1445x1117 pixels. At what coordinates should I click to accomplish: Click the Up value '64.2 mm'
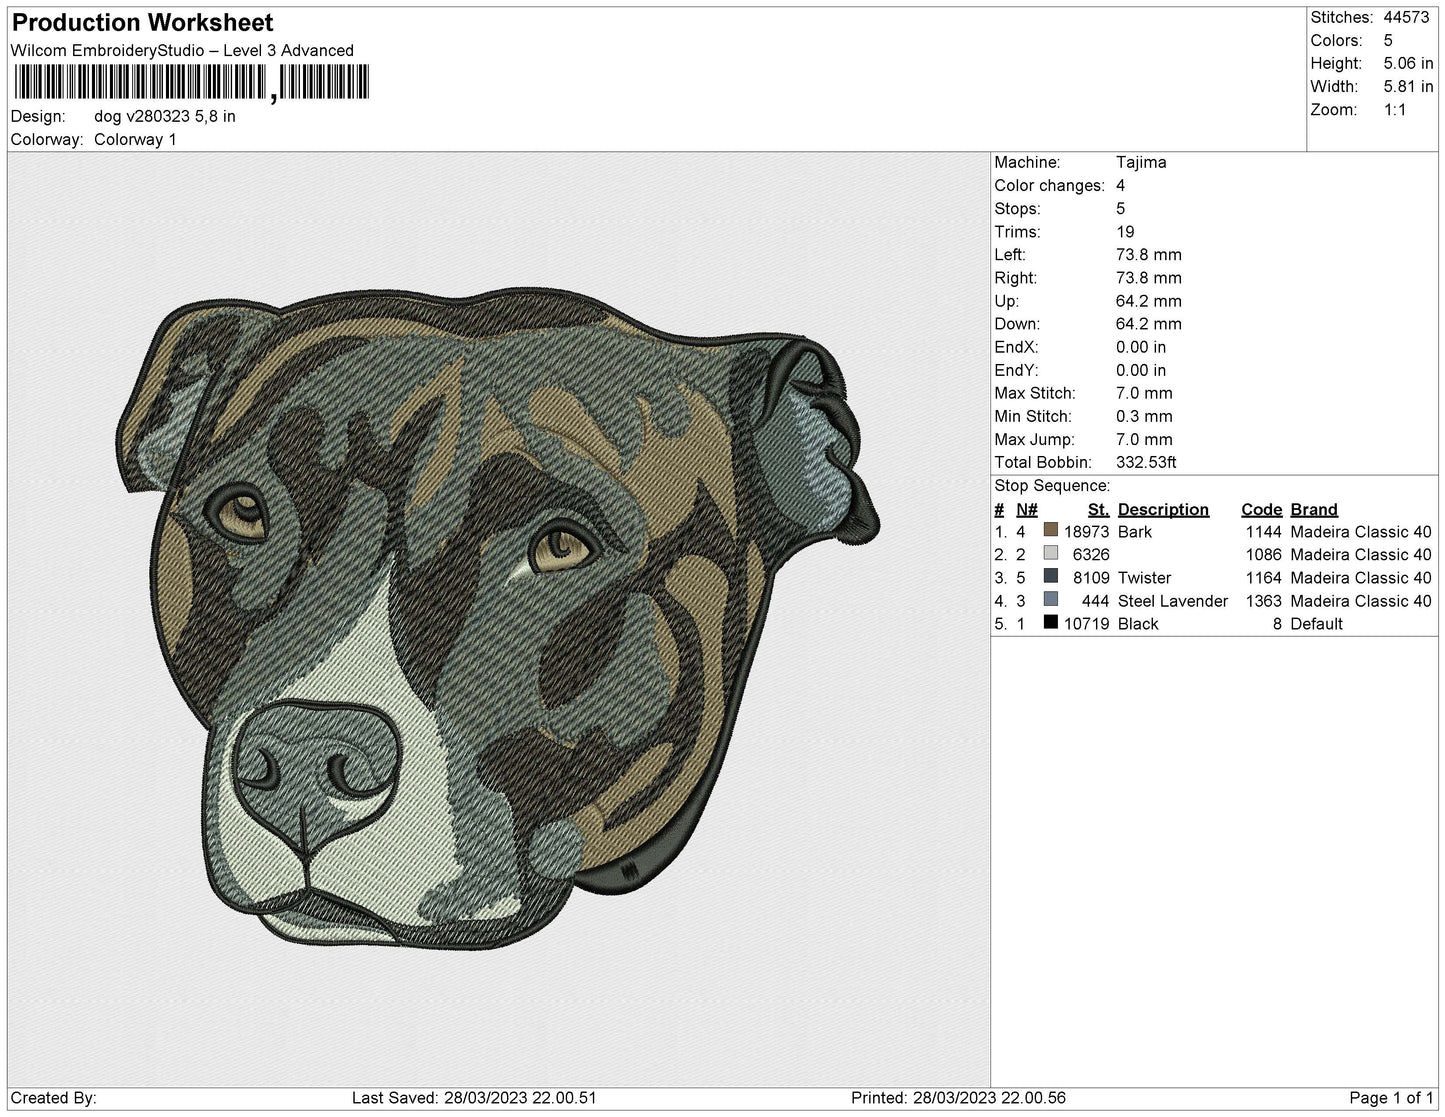pyautogui.click(x=1149, y=301)
